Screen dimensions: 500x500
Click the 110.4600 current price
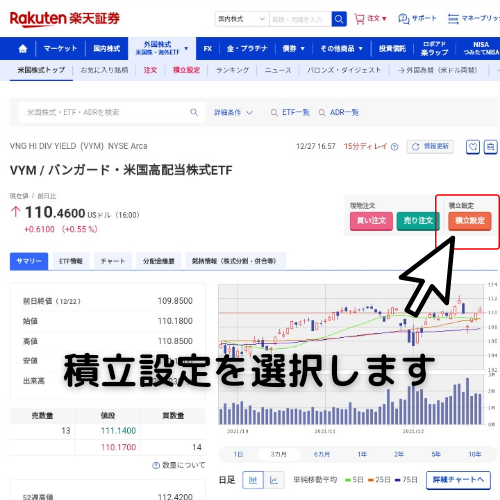[x=55, y=213]
